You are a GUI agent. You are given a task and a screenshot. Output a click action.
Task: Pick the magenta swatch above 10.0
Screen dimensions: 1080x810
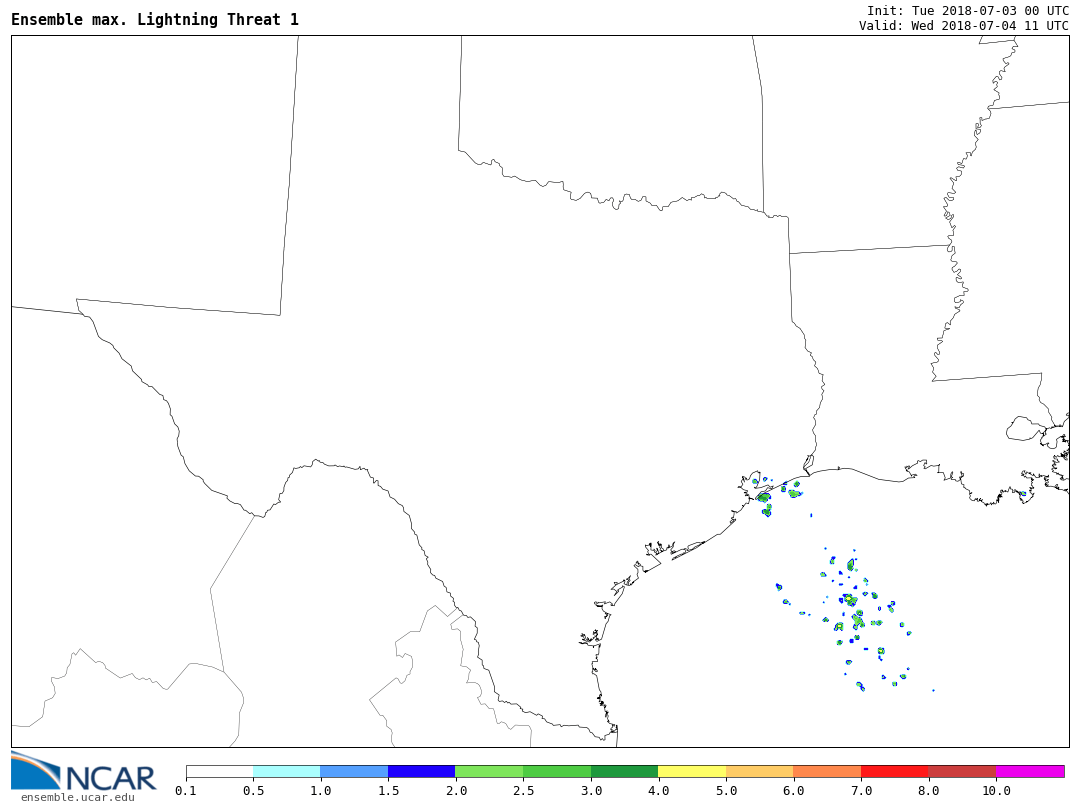click(1030, 771)
